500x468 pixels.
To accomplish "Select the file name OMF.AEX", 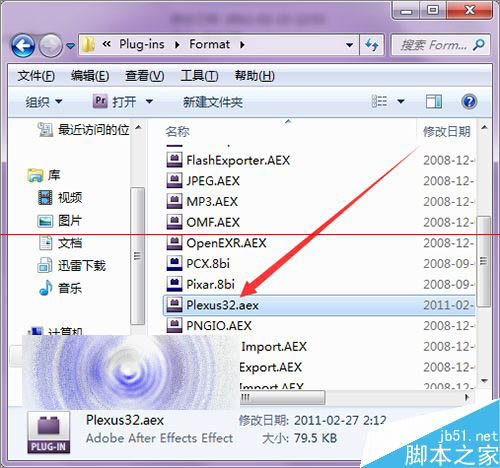I will click(x=213, y=222).
